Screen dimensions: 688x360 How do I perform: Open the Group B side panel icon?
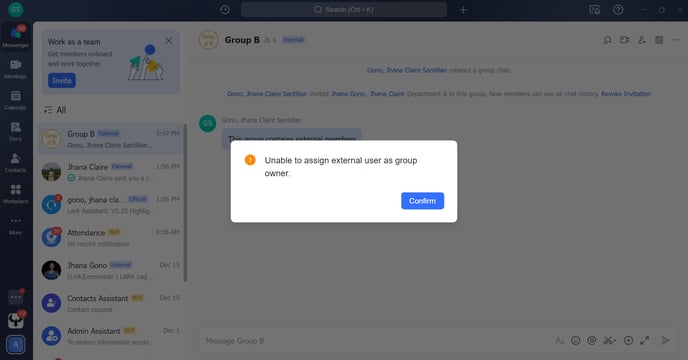point(659,40)
